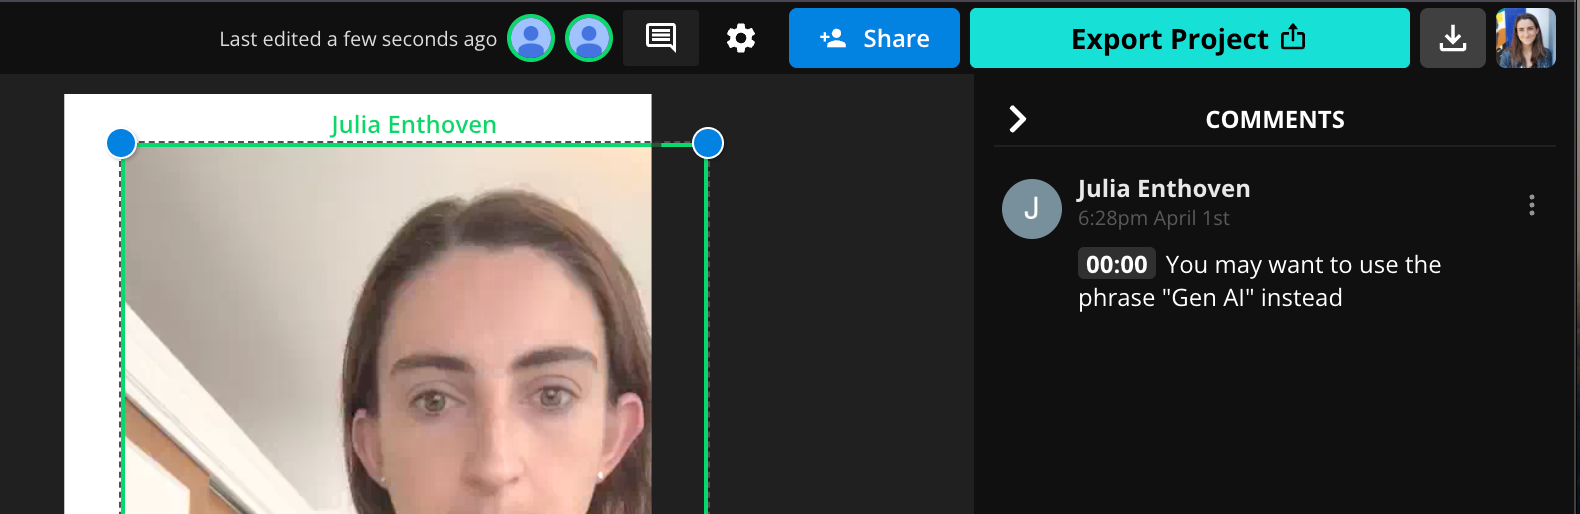Open the user profile photo menu
The image size is (1580, 514).
[1525, 38]
